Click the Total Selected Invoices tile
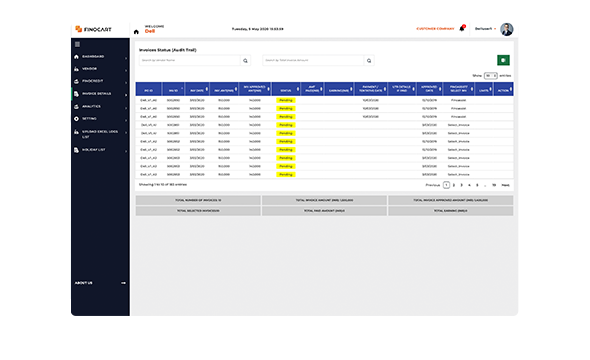This screenshot has height=360, width=590. pyautogui.click(x=198, y=211)
